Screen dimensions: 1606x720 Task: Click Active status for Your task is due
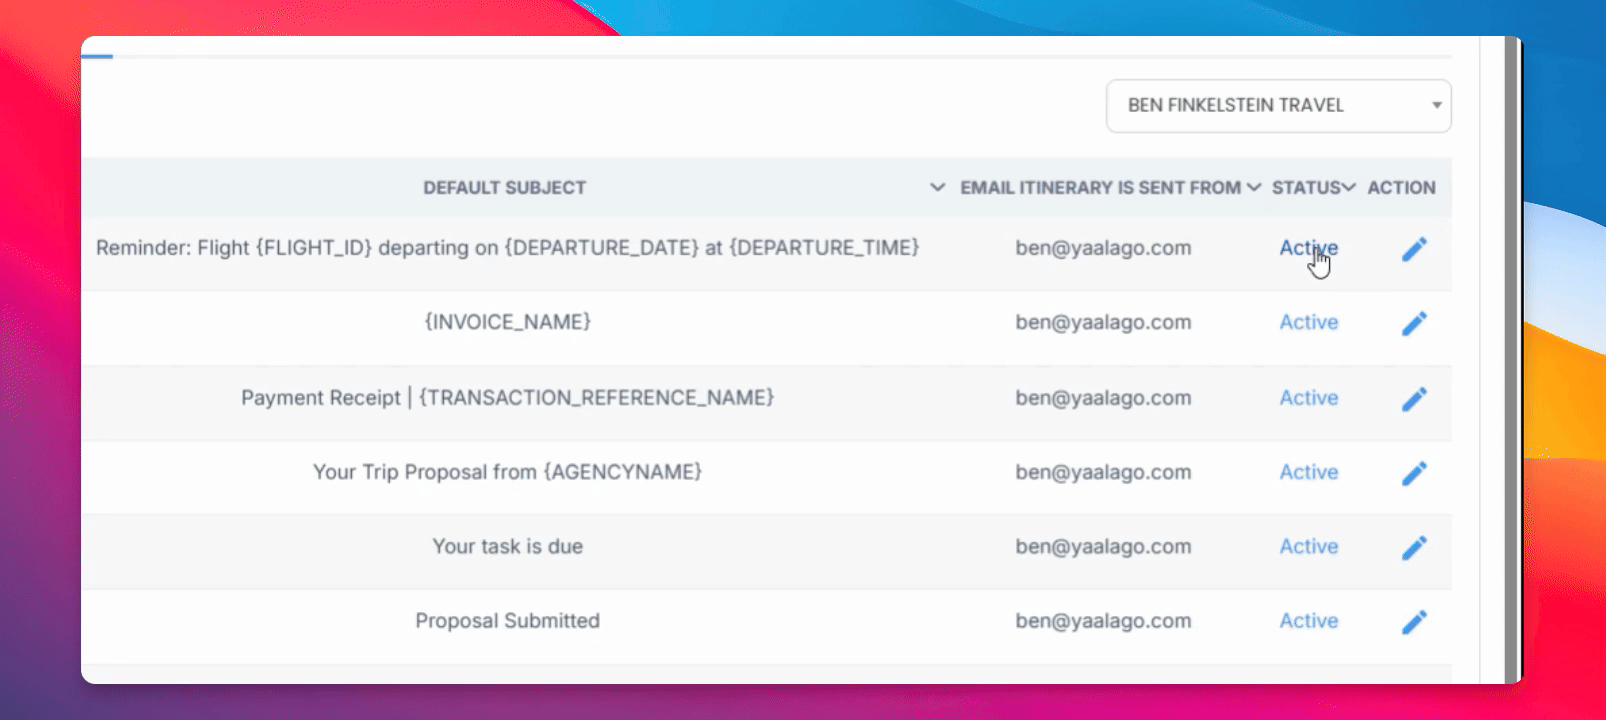(1308, 546)
